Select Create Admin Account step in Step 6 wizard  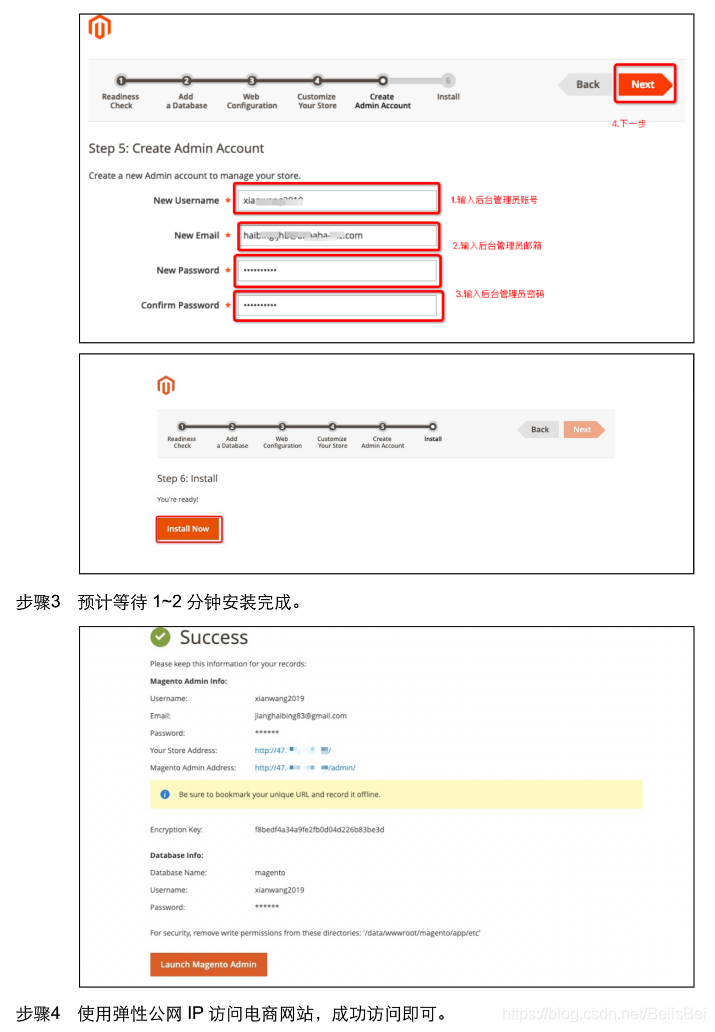coord(383,436)
